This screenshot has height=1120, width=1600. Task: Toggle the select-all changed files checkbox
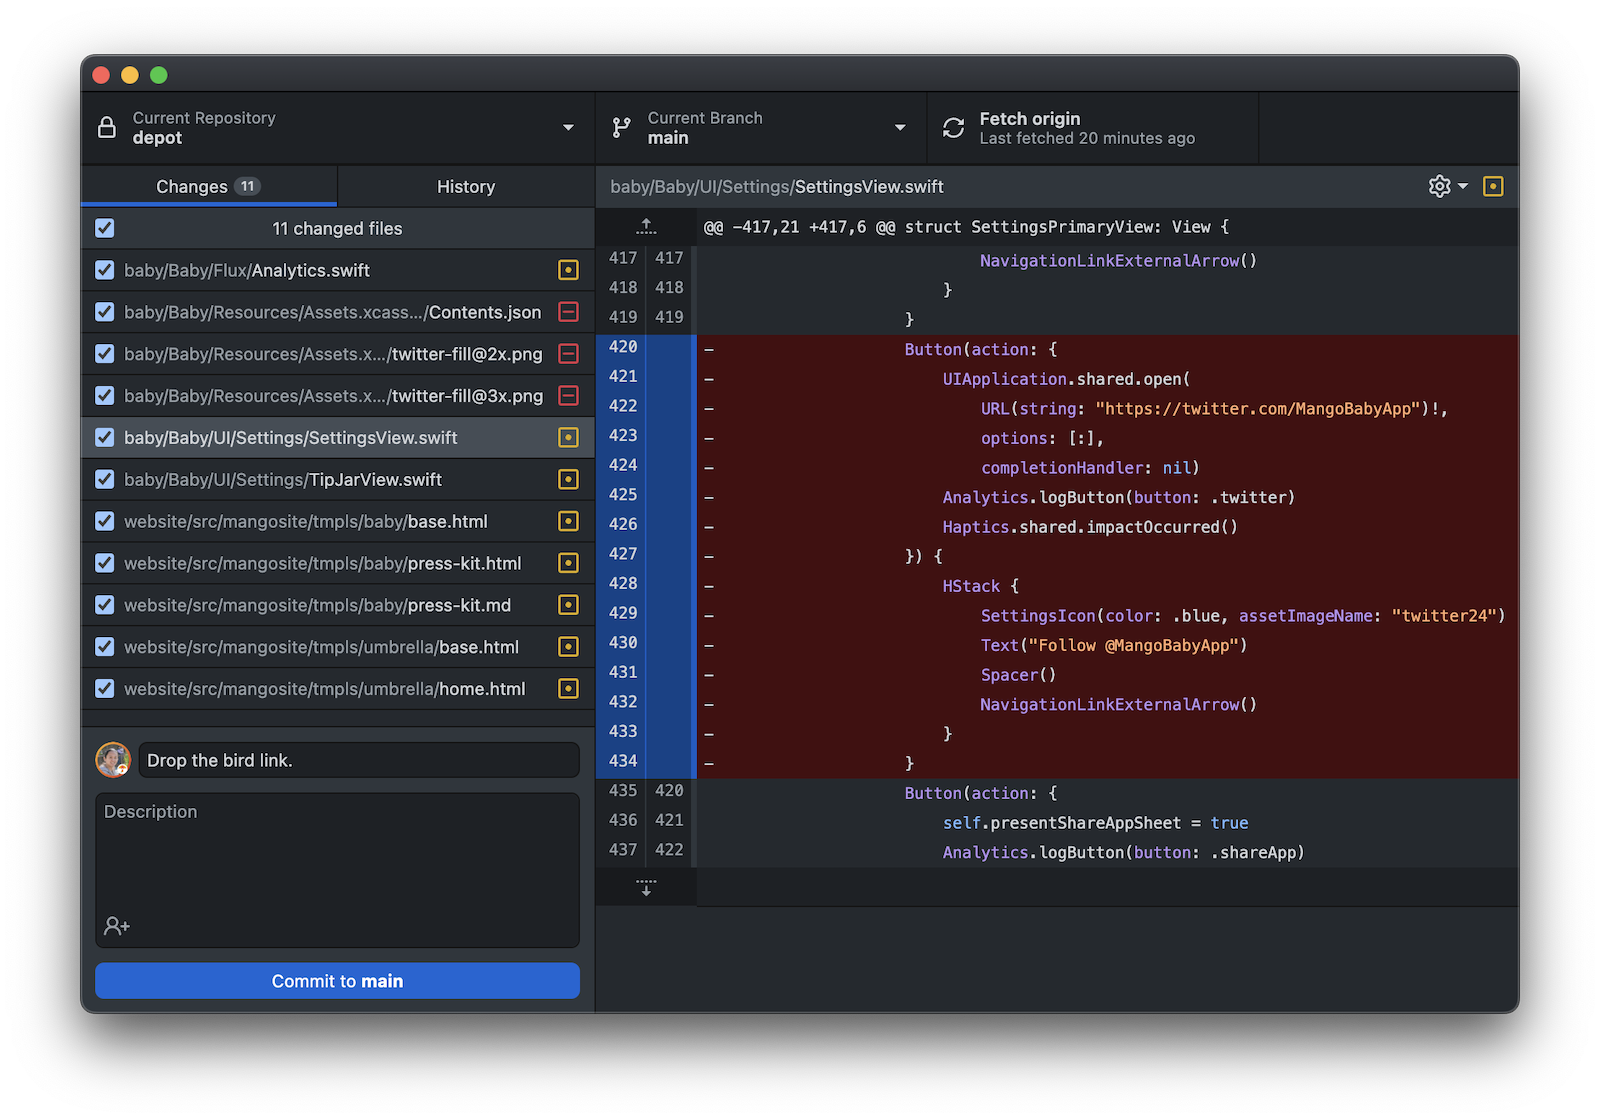(x=105, y=228)
